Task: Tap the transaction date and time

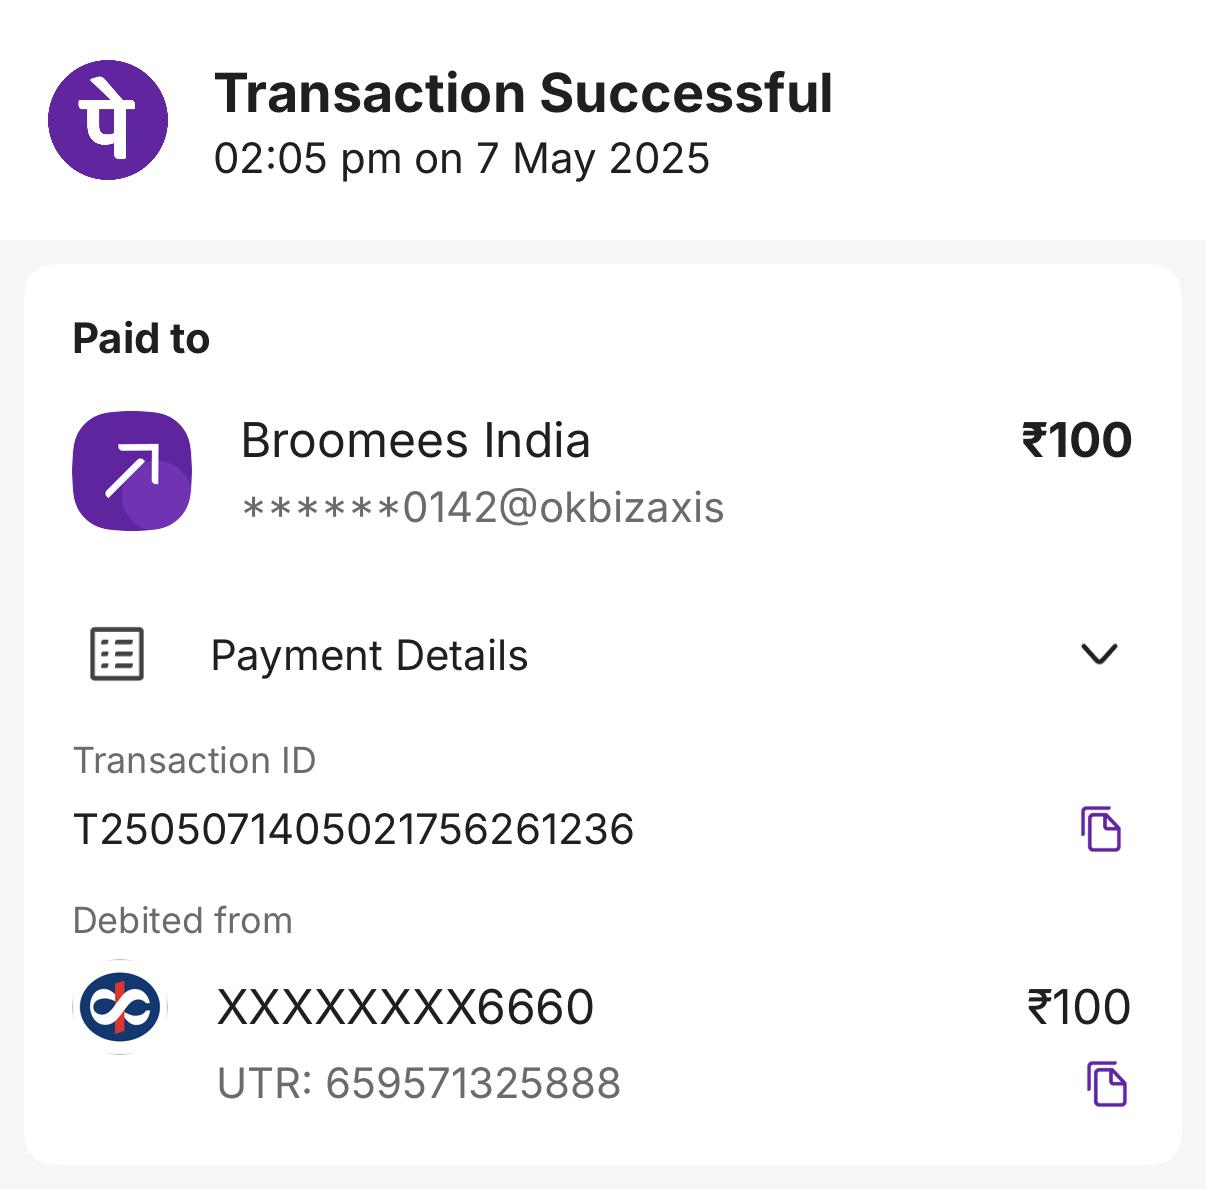Action: click(462, 159)
